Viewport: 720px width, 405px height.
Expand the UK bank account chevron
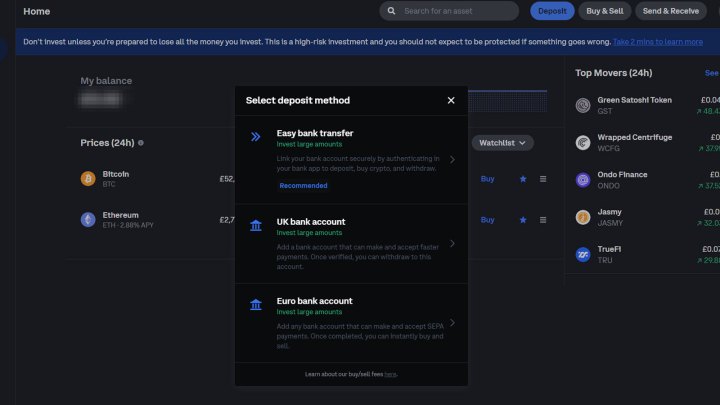point(452,243)
